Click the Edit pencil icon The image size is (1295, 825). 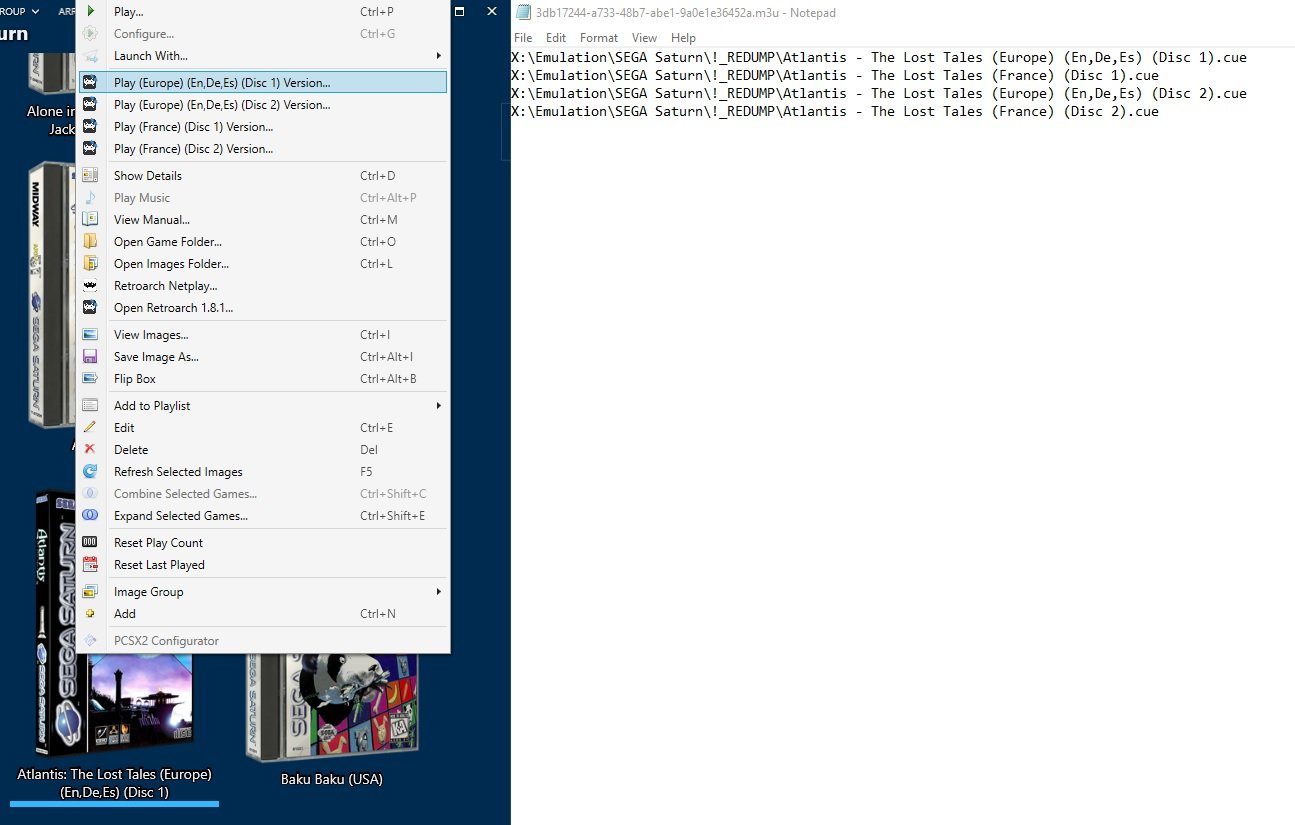[90, 428]
